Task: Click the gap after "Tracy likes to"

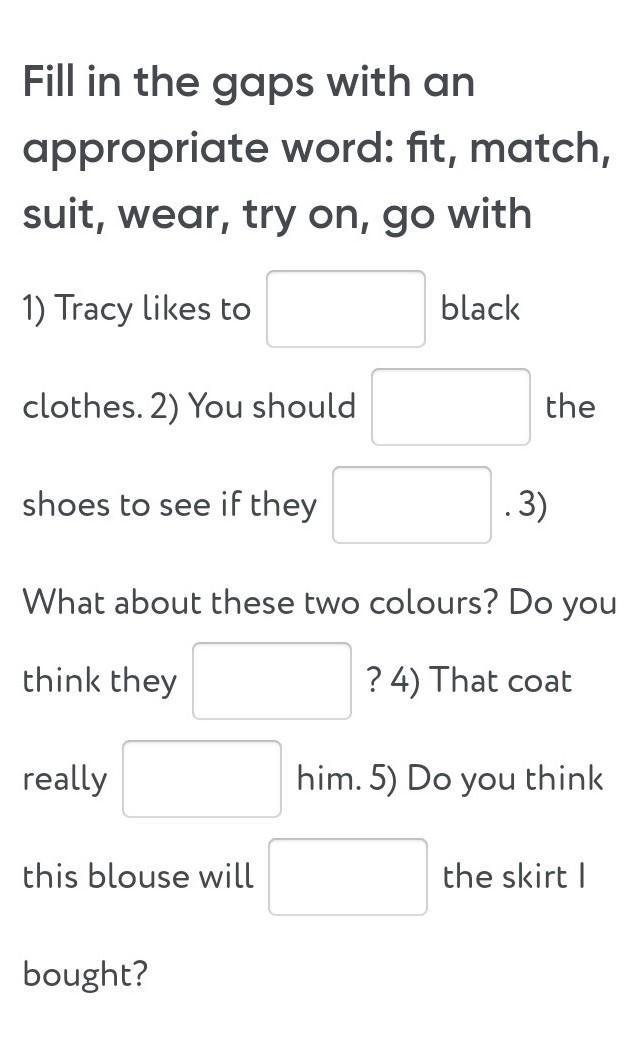Action: [x=345, y=309]
